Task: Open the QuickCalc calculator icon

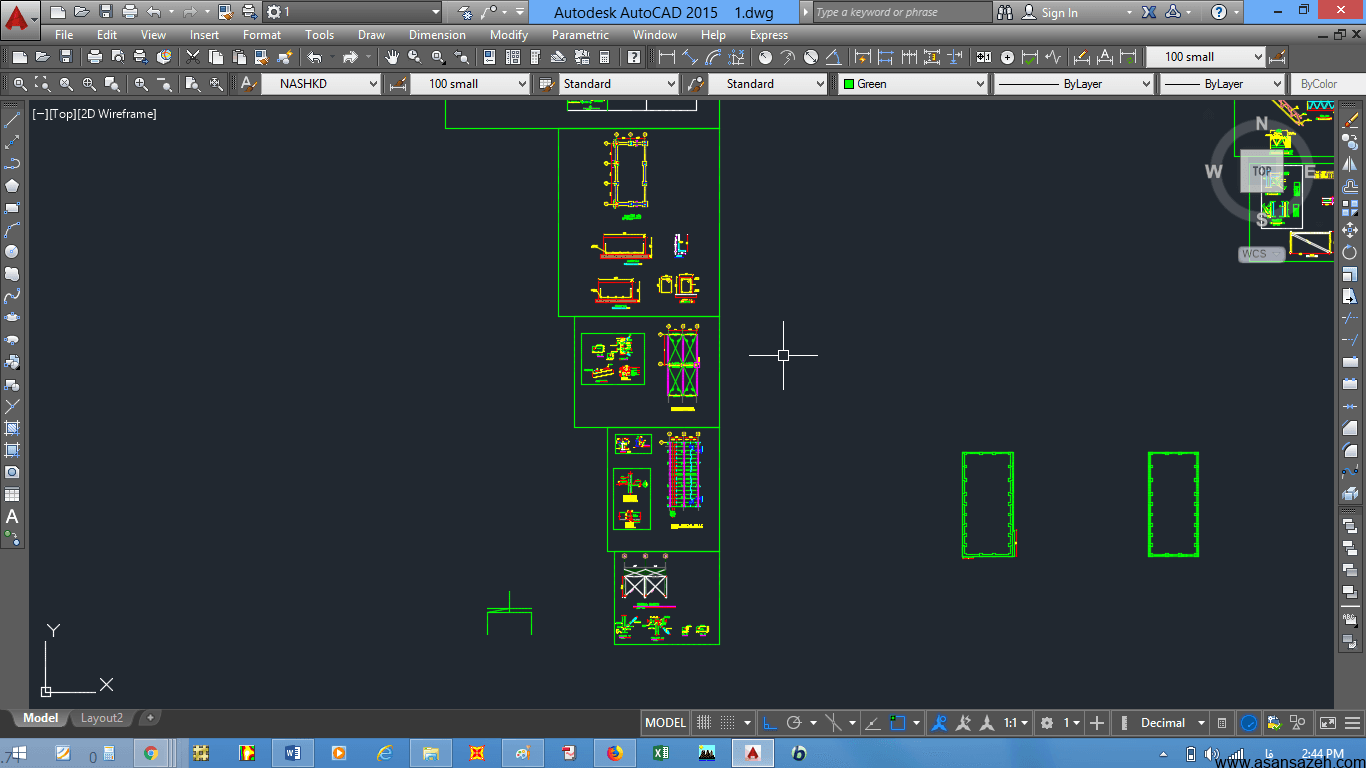Action: [604, 57]
